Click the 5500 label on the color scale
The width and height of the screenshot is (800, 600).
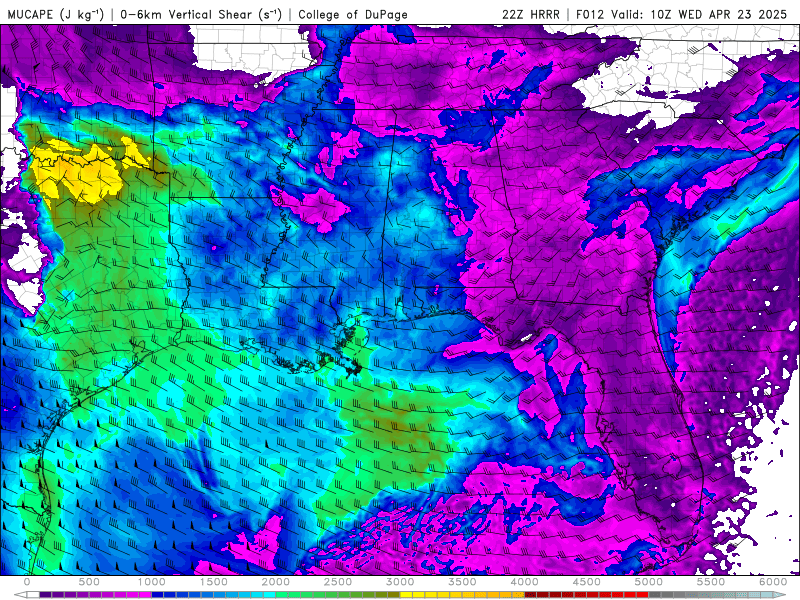711,582
